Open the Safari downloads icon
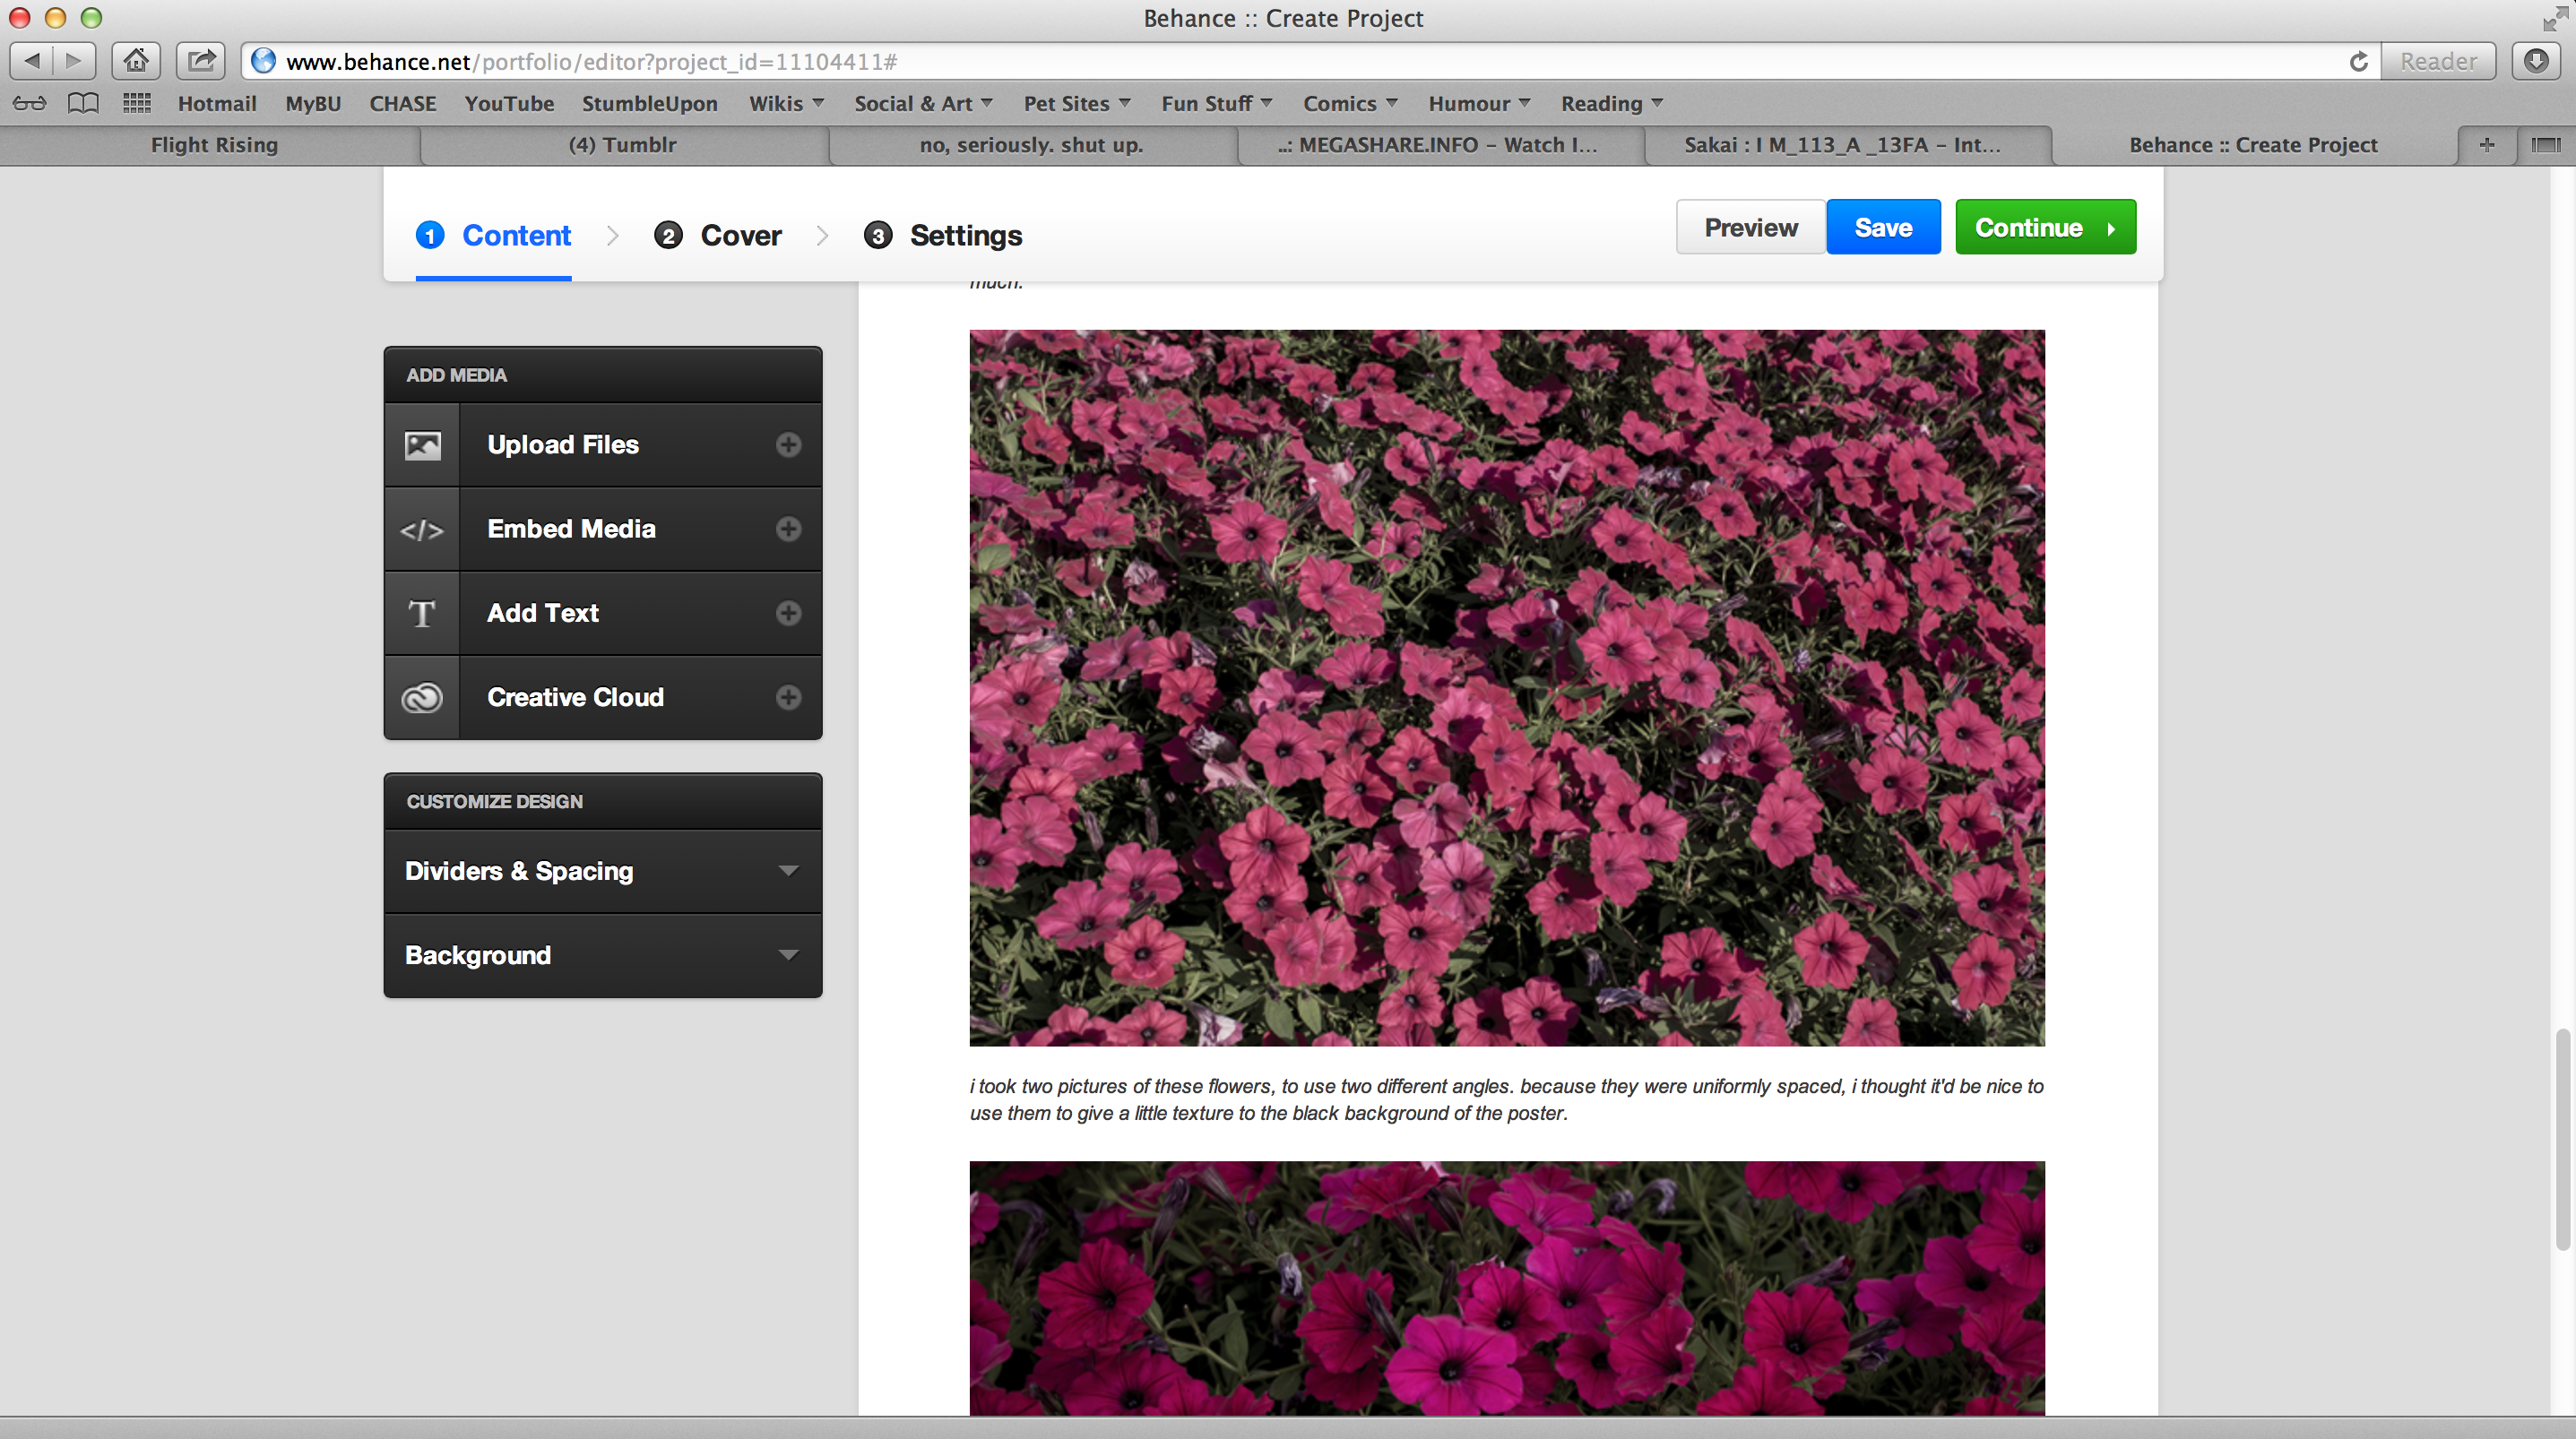Image resolution: width=2576 pixels, height=1439 pixels. [x=2536, y=61]
